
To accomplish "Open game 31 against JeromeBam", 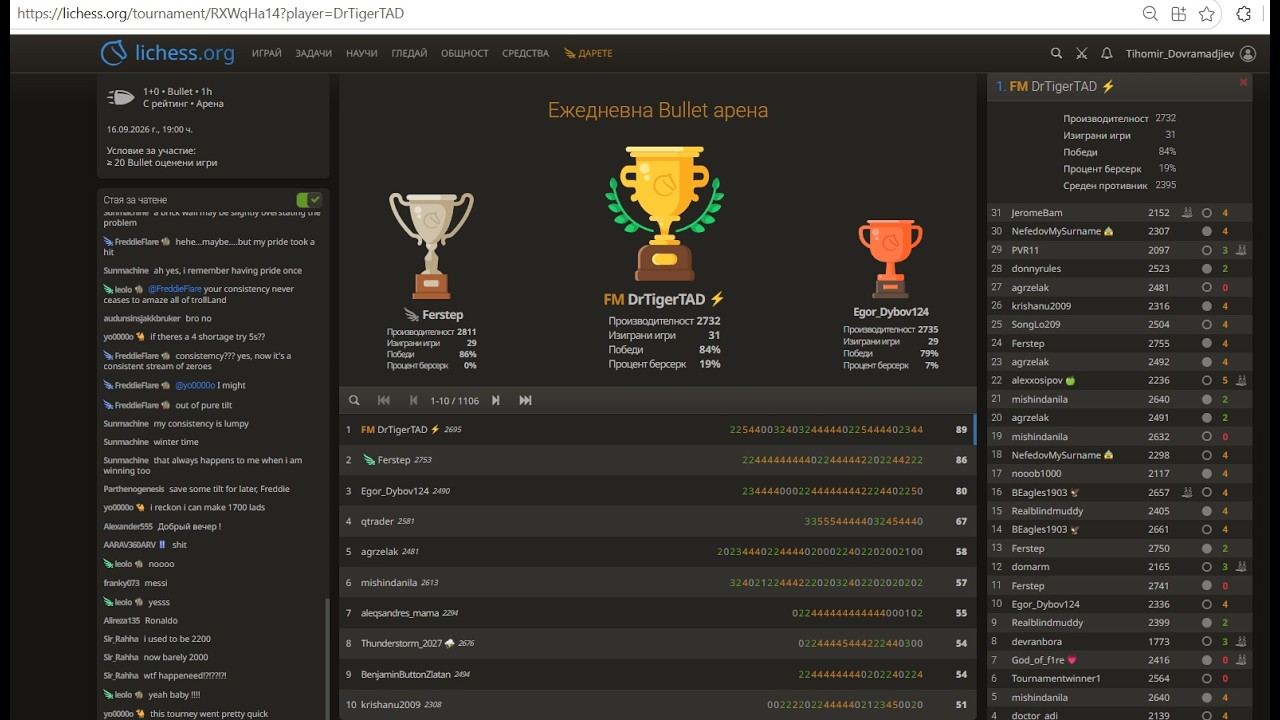I will tap(1119, 213).
